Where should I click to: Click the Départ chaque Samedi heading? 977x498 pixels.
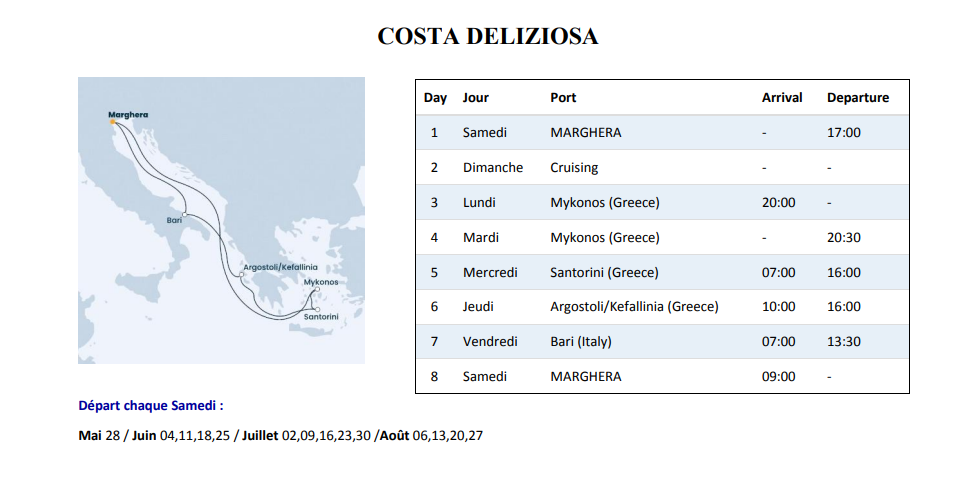tap(151, 406)
